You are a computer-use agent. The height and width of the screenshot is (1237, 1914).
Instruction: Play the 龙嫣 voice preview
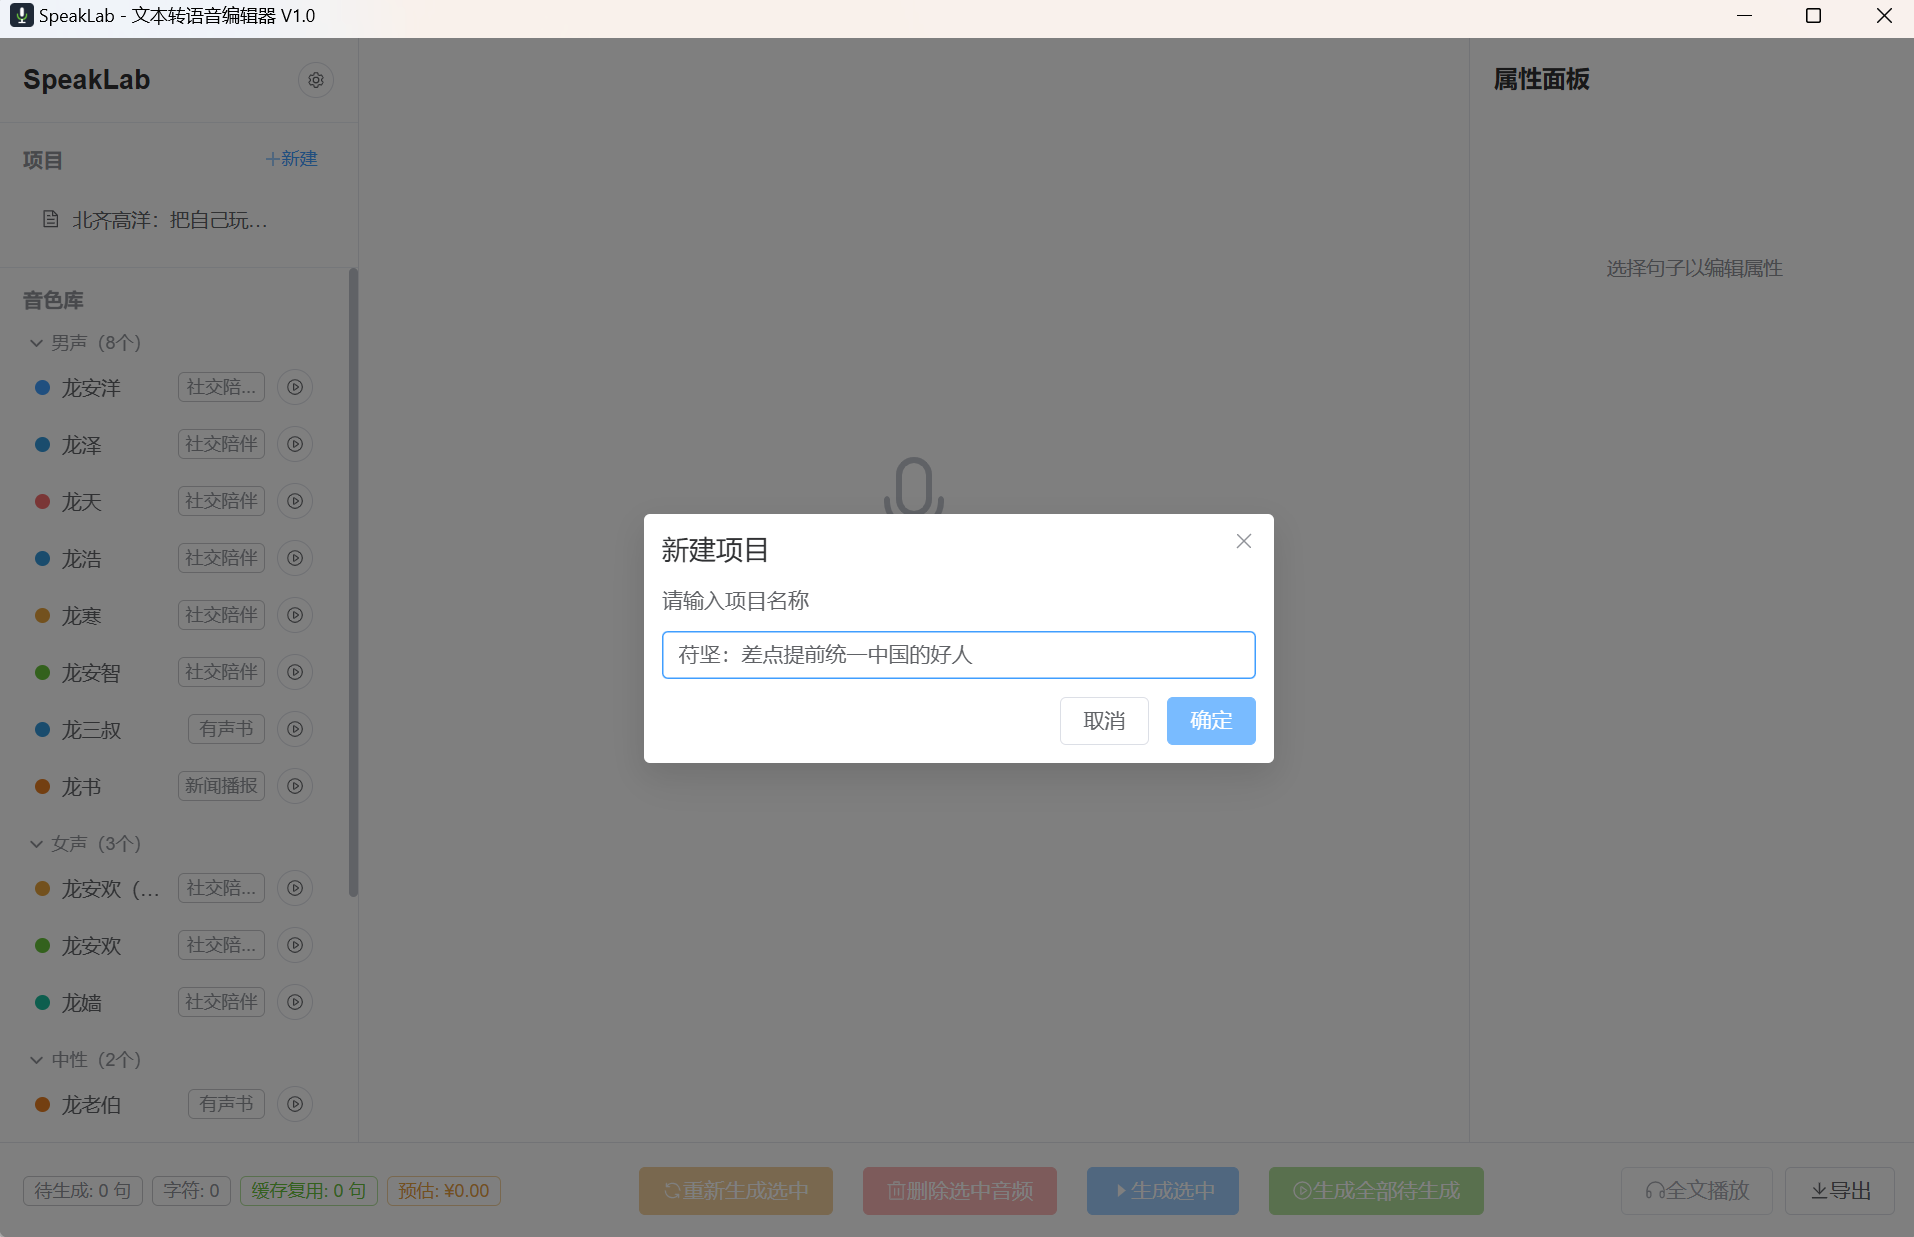295,1002
